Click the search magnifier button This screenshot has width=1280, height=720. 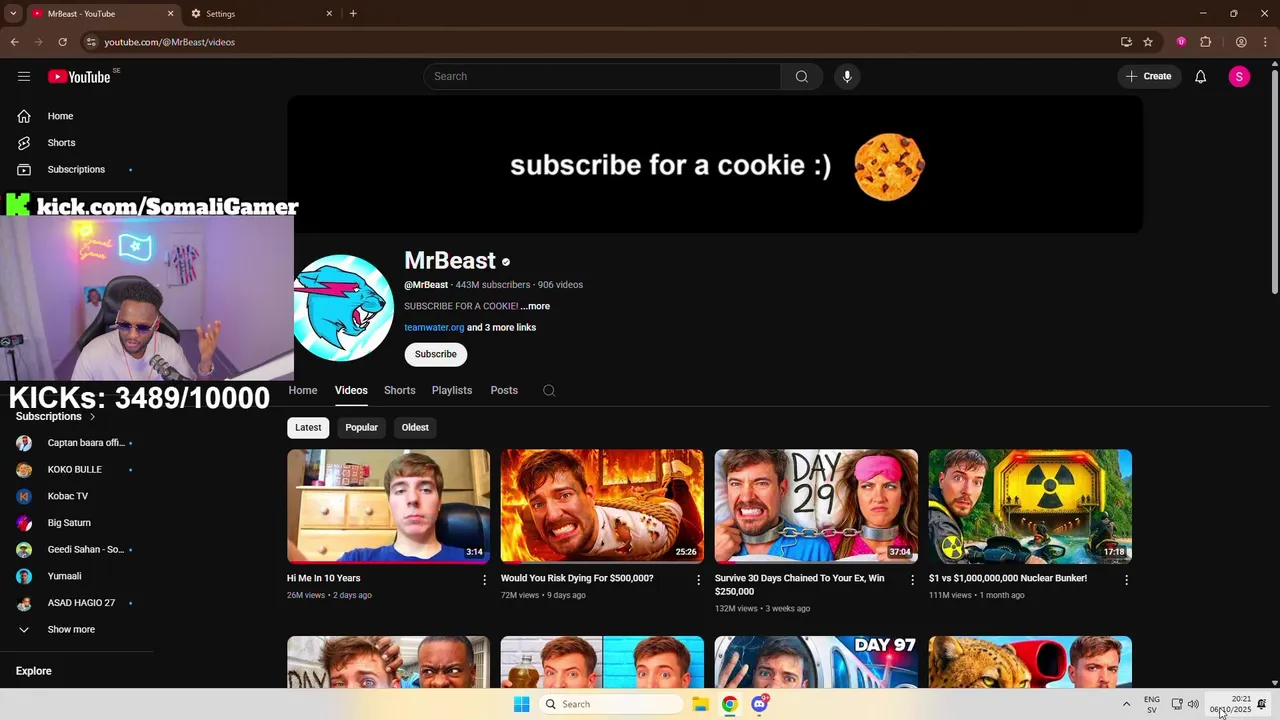click(x=802, y=76)
